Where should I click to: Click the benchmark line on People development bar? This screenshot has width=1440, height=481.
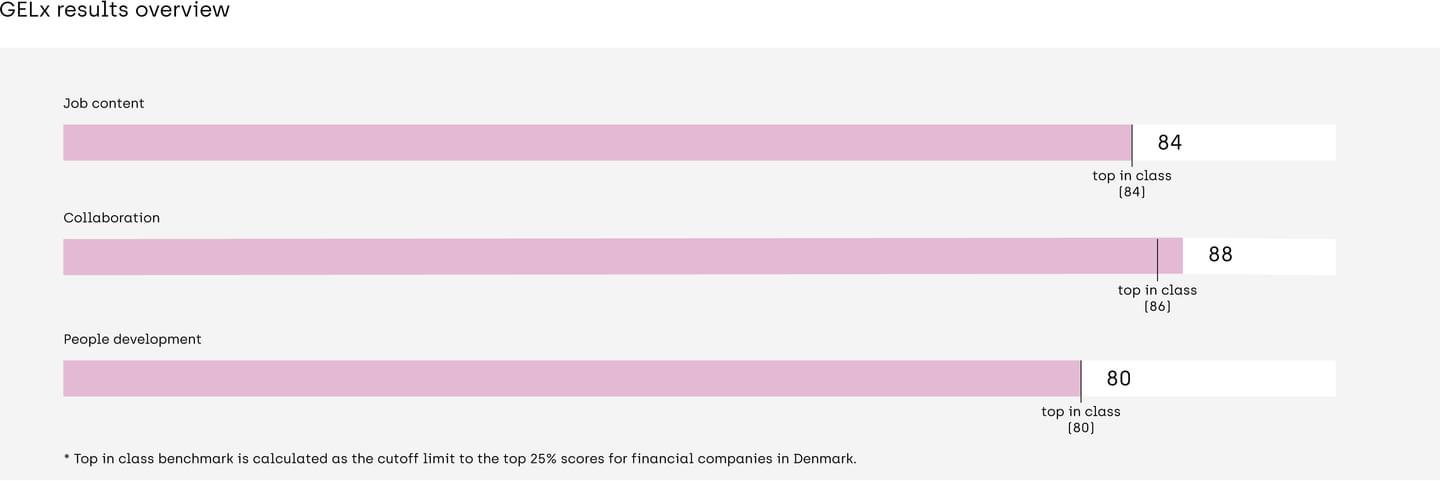click(1081, 382)
